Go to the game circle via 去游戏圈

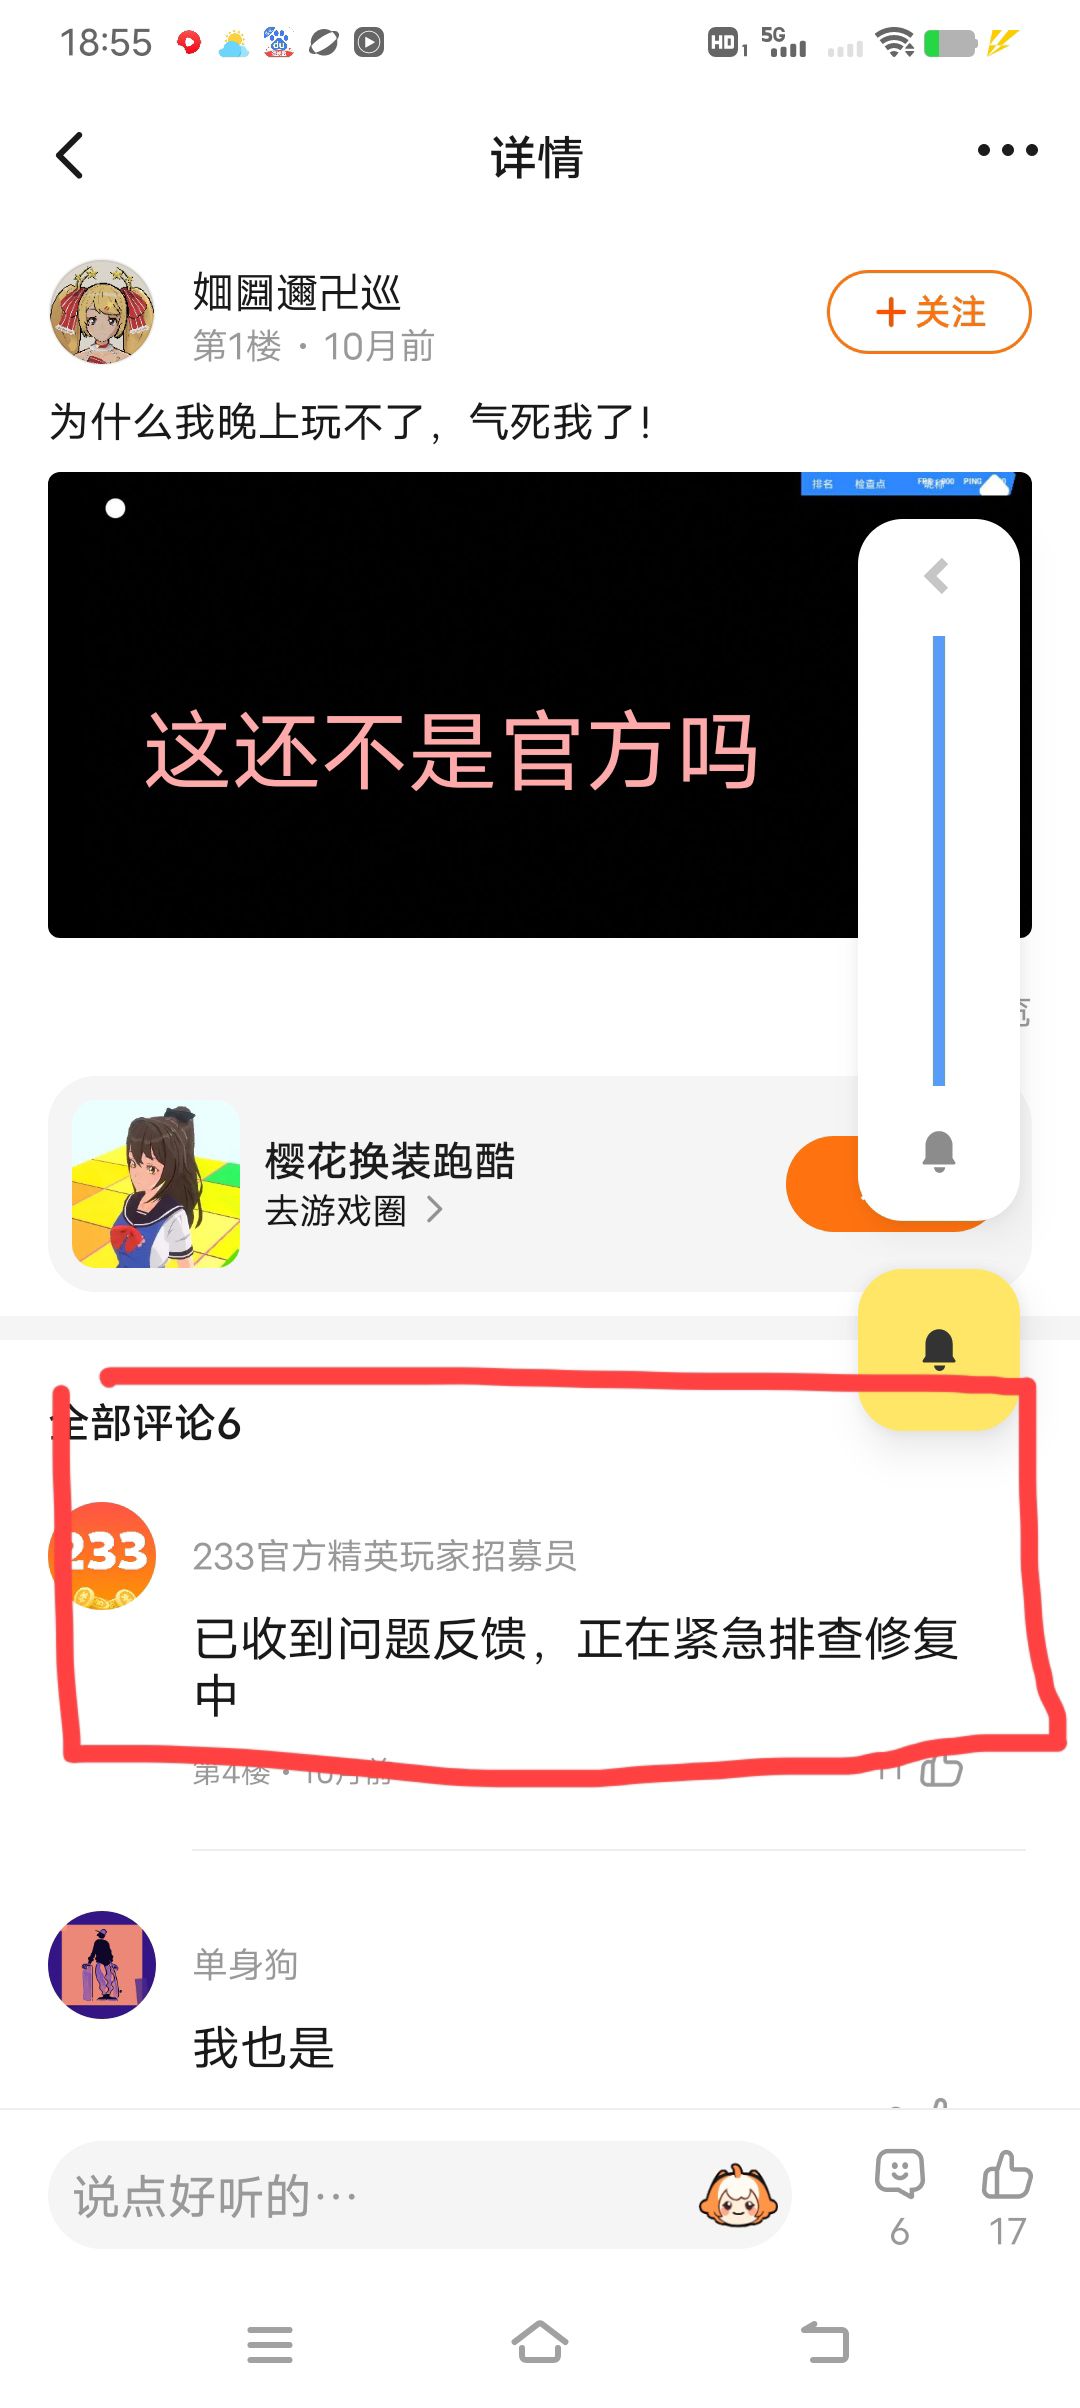(x=335, y=1211)
